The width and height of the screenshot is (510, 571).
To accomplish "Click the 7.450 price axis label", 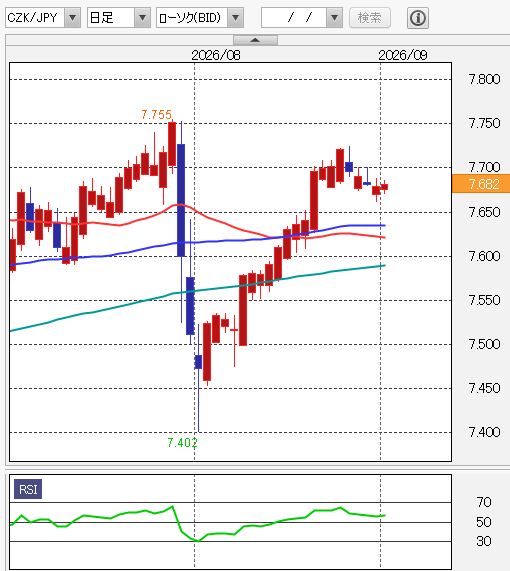I will point(484,388).
